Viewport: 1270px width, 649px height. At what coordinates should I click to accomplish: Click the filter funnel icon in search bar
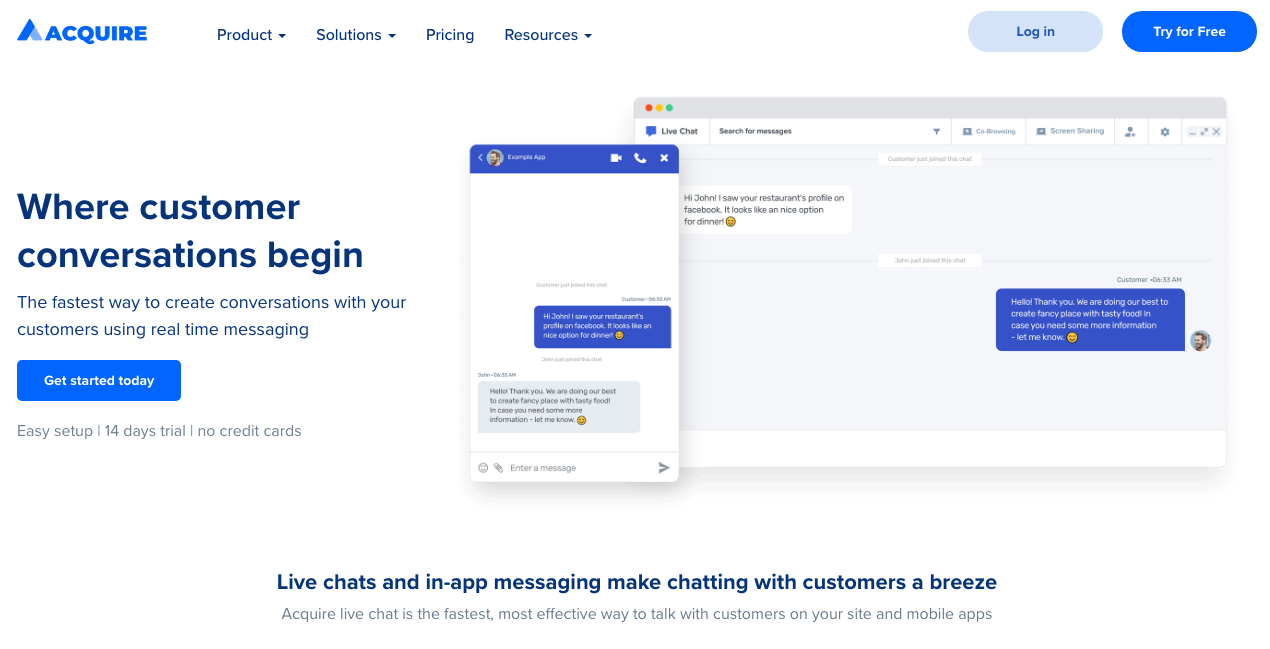click(x=937, y=131)
